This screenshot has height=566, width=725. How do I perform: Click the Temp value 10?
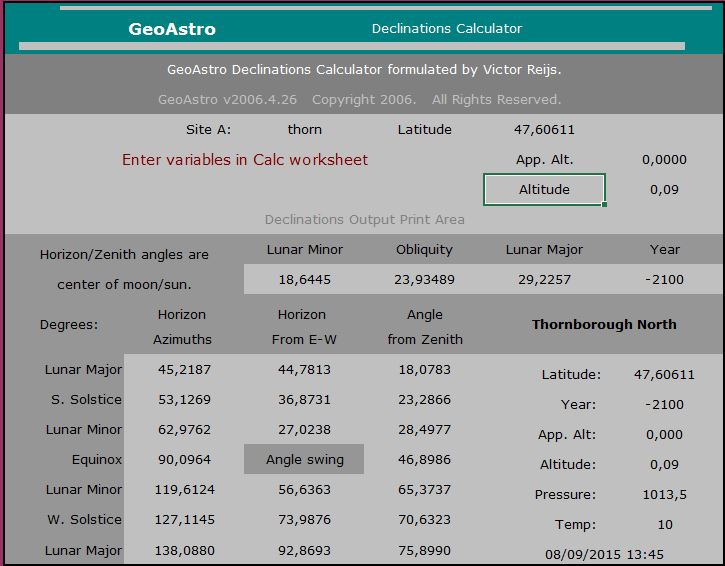point(664,525)
